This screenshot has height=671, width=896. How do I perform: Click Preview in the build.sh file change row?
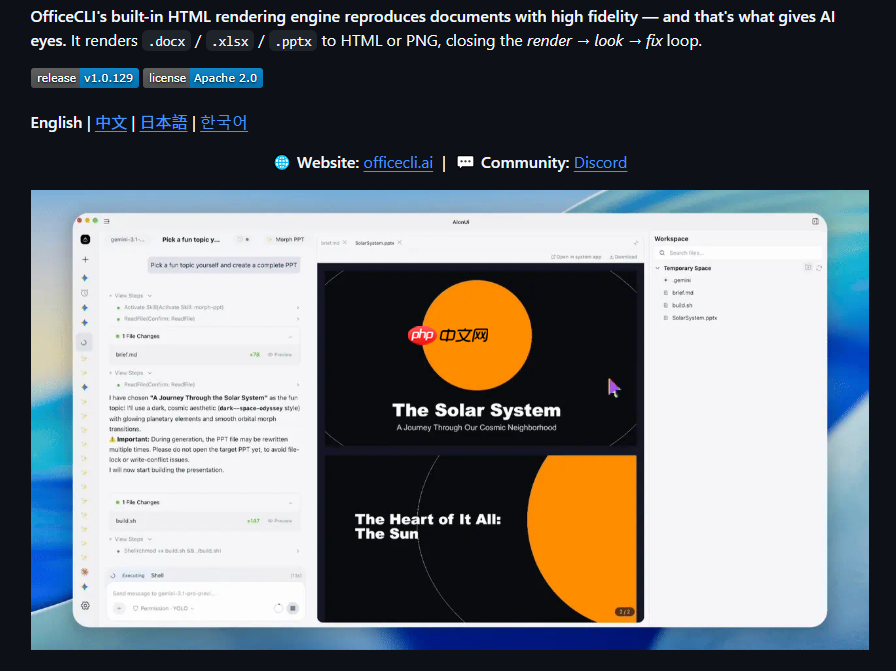pos(280,521)
